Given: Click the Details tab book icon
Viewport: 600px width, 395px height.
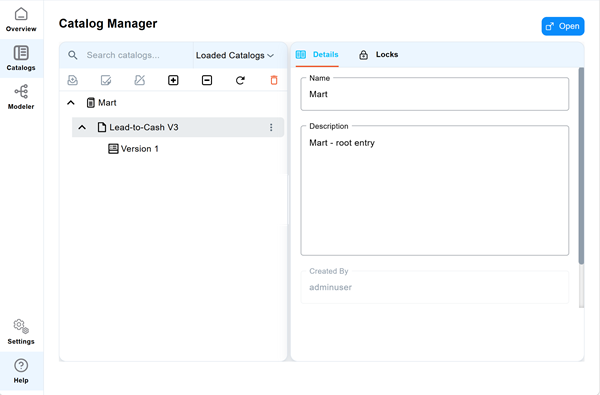Looking at the screenshot, I should (x=301, y=54).
